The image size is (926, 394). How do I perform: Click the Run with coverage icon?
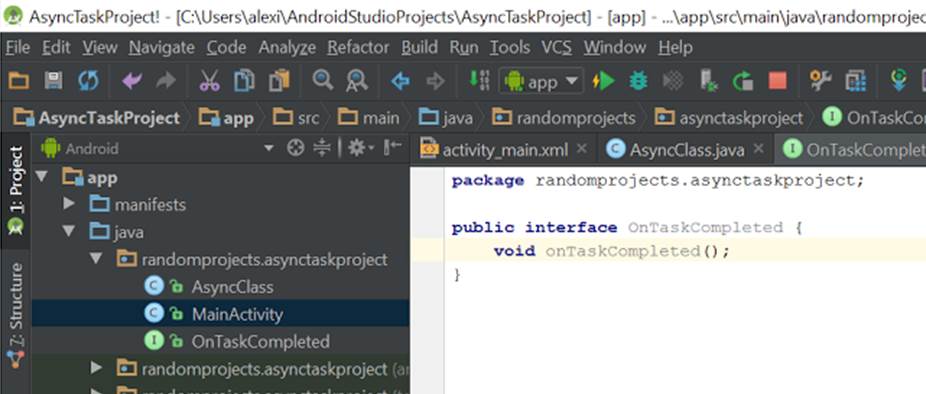click(x=673, y=81)
